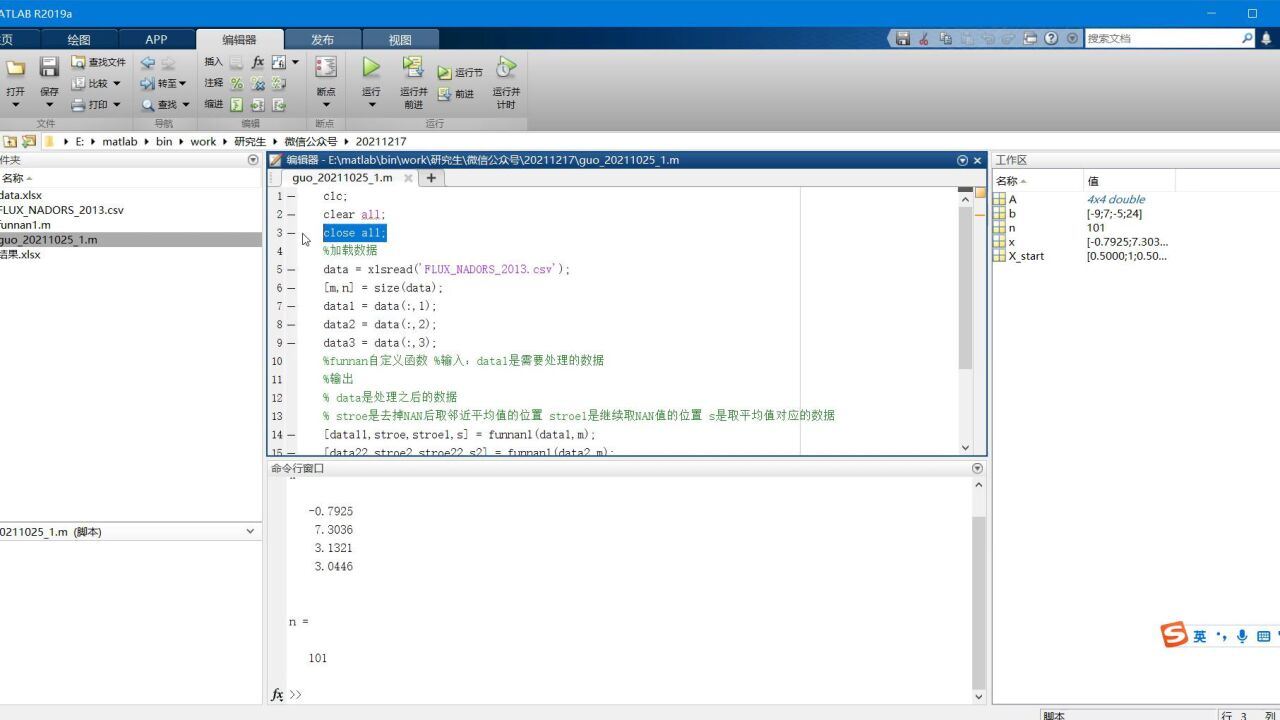Switch to the APP tab
The width and height of the screenshot is (1280, 720).
pyautogui.click(x=156, y=40)
